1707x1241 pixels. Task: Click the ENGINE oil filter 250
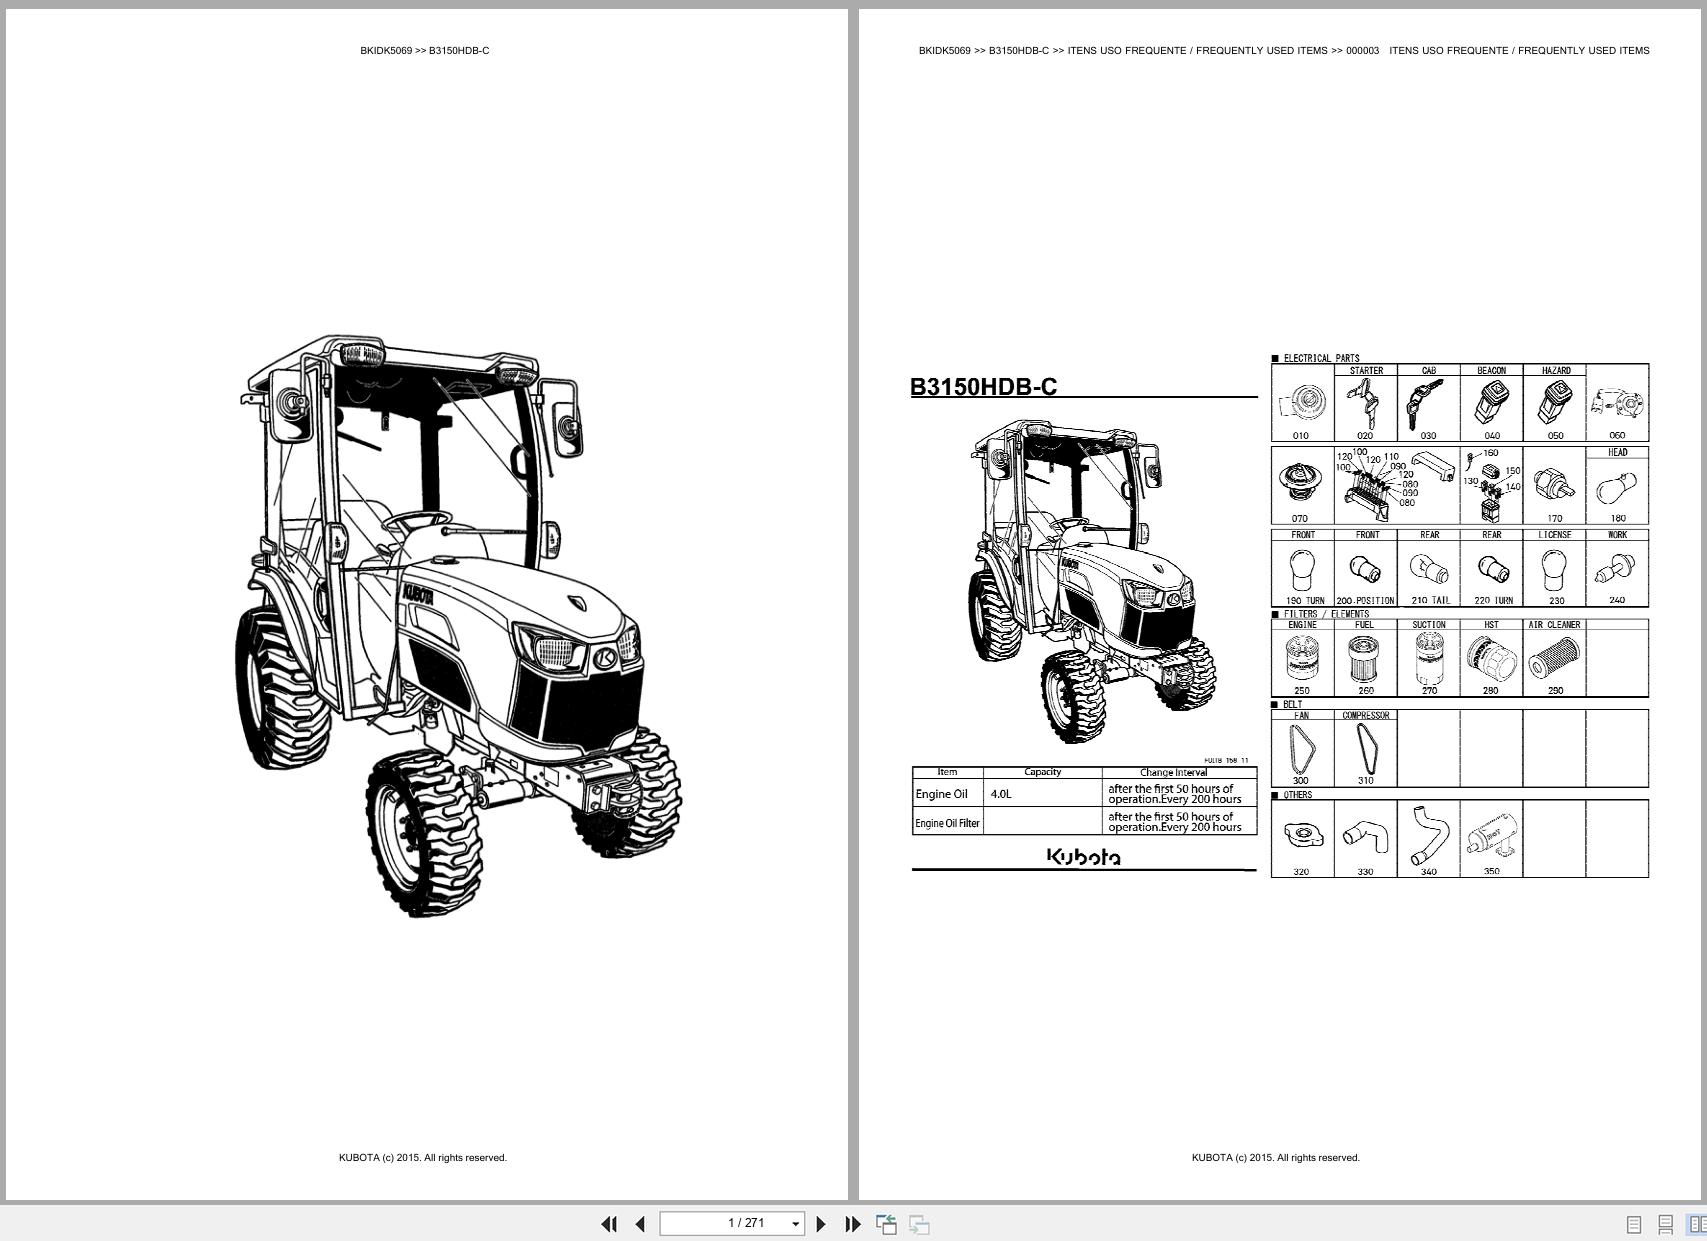[1303, 658]
